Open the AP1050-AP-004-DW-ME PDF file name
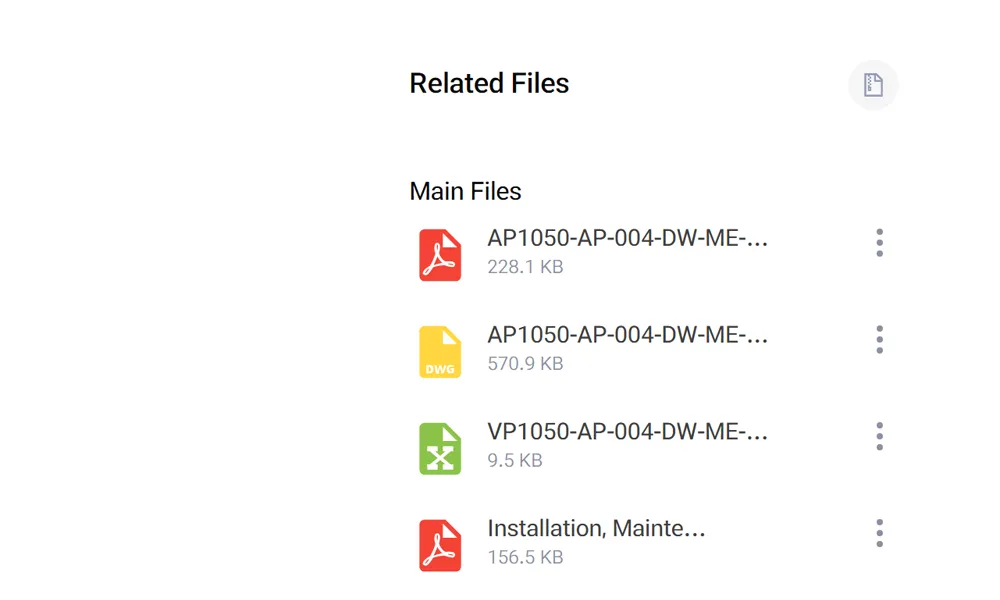1000x600 pixels. (x=627, y=239)
